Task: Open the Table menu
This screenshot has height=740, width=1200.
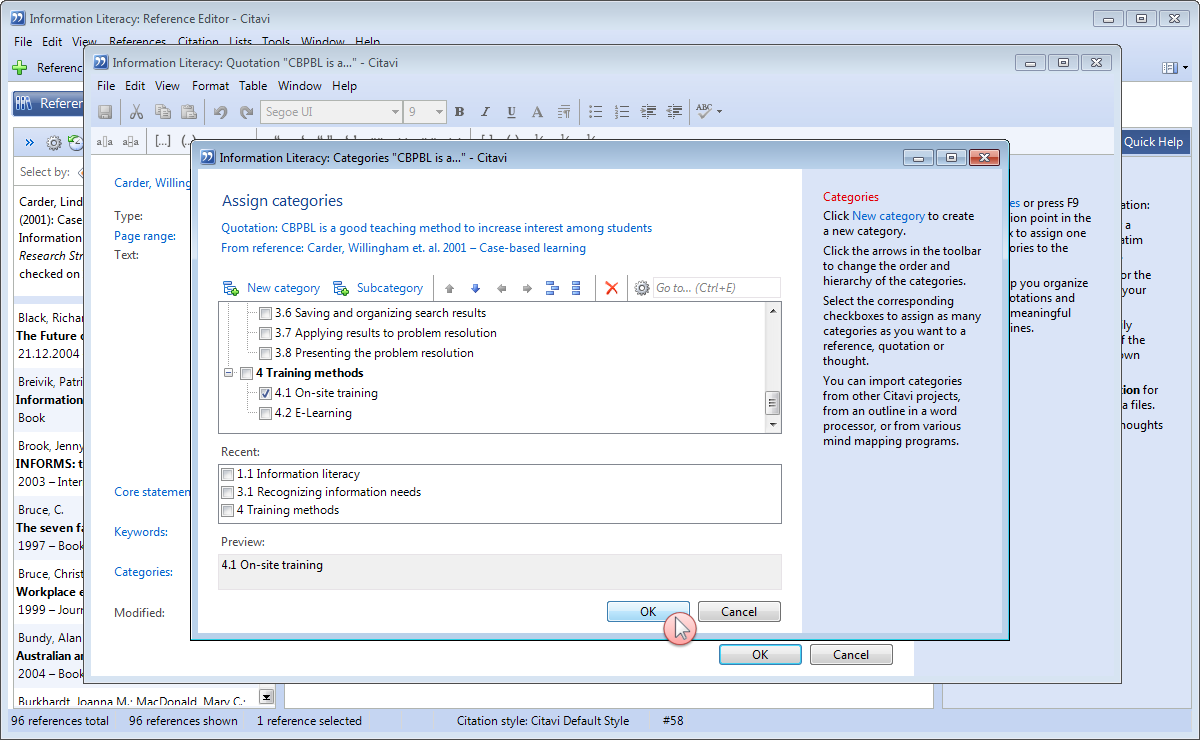Action: [253, 86]
